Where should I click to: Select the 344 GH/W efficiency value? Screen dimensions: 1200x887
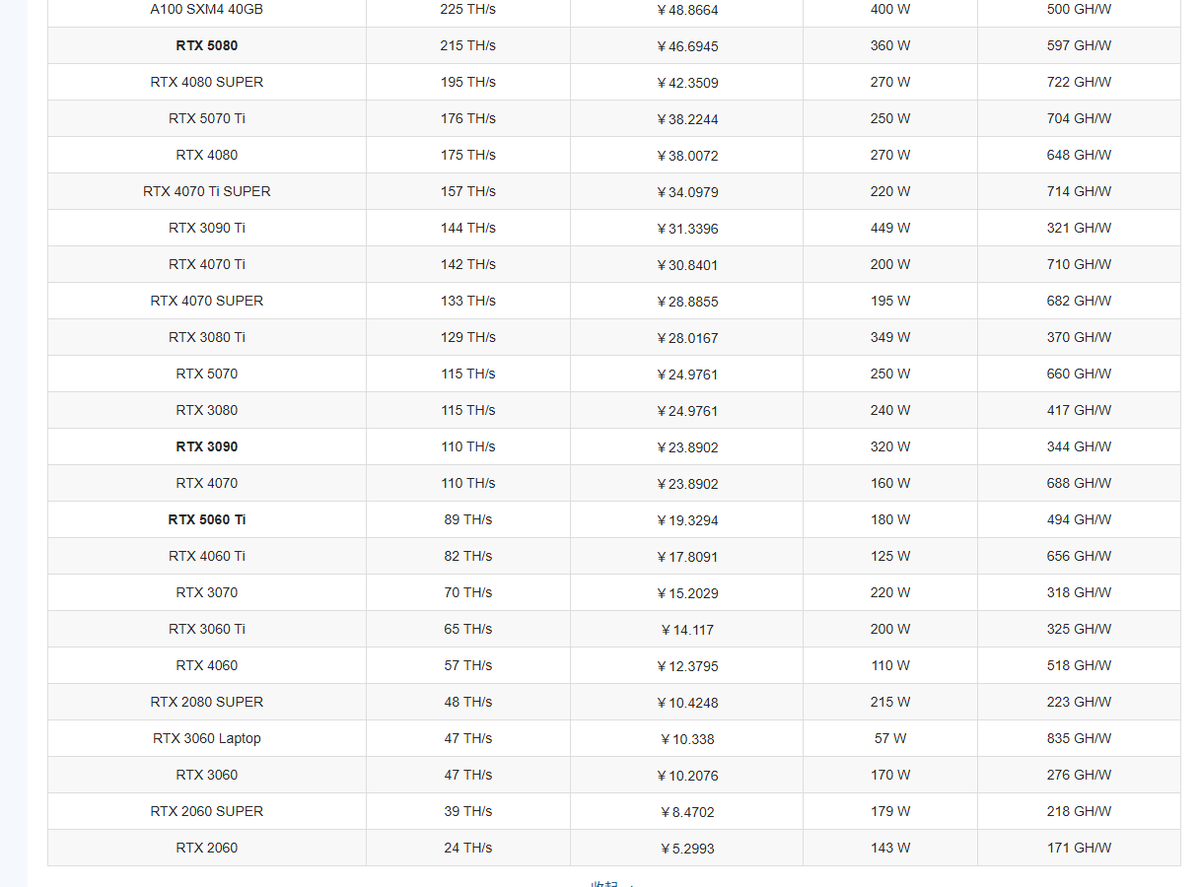point(1079,447)
